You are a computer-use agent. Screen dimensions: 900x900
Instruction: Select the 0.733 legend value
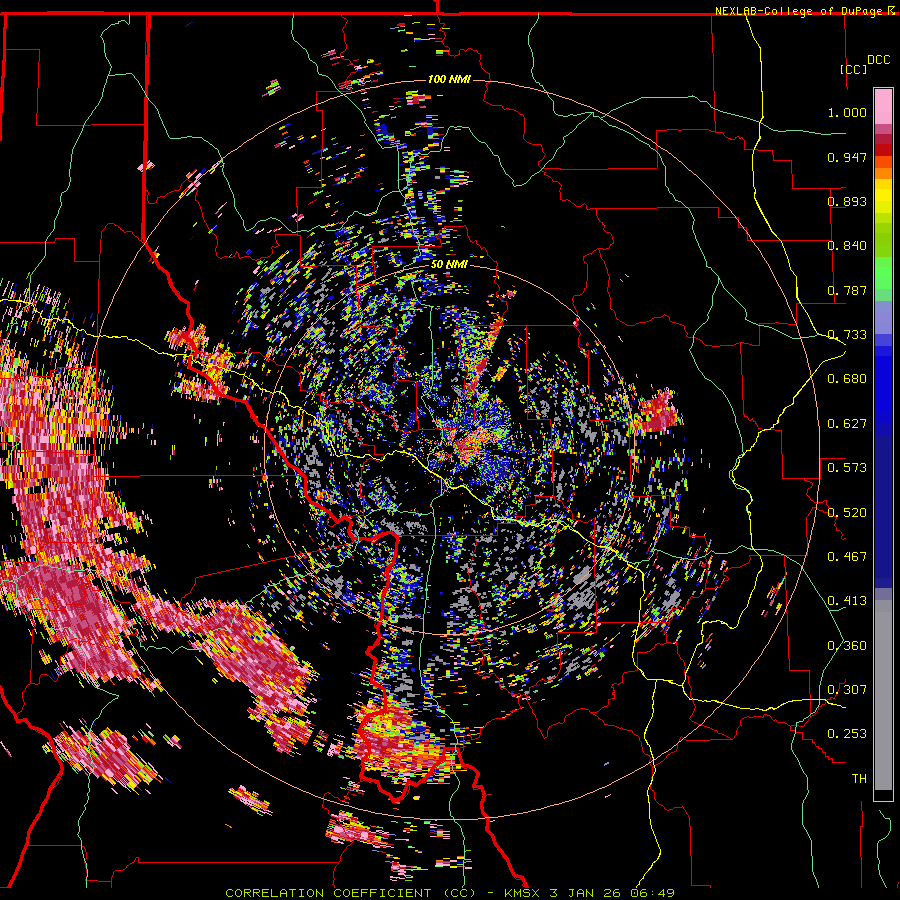pos(847,335)
